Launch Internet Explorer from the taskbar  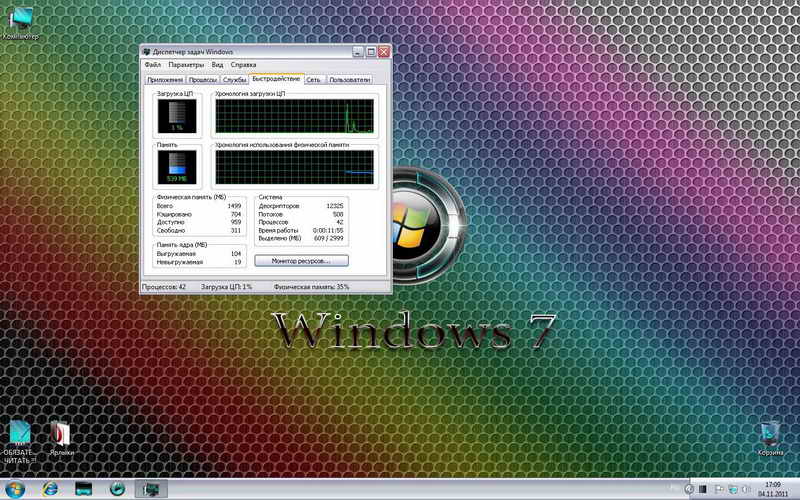point(50,490)
